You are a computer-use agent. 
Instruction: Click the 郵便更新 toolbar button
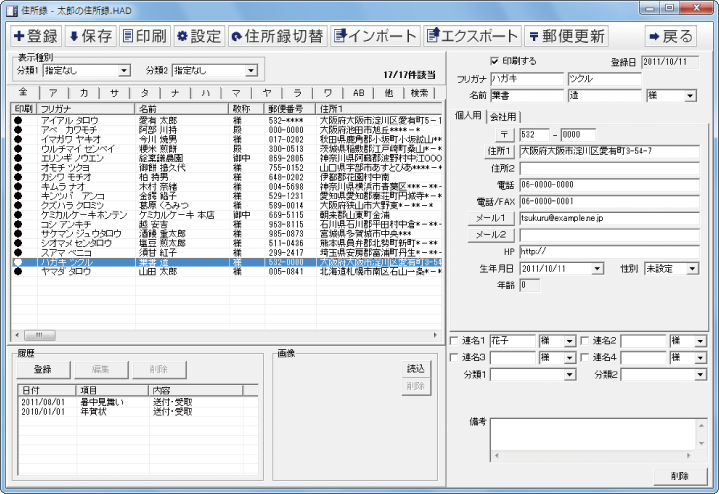pos(567,36)
